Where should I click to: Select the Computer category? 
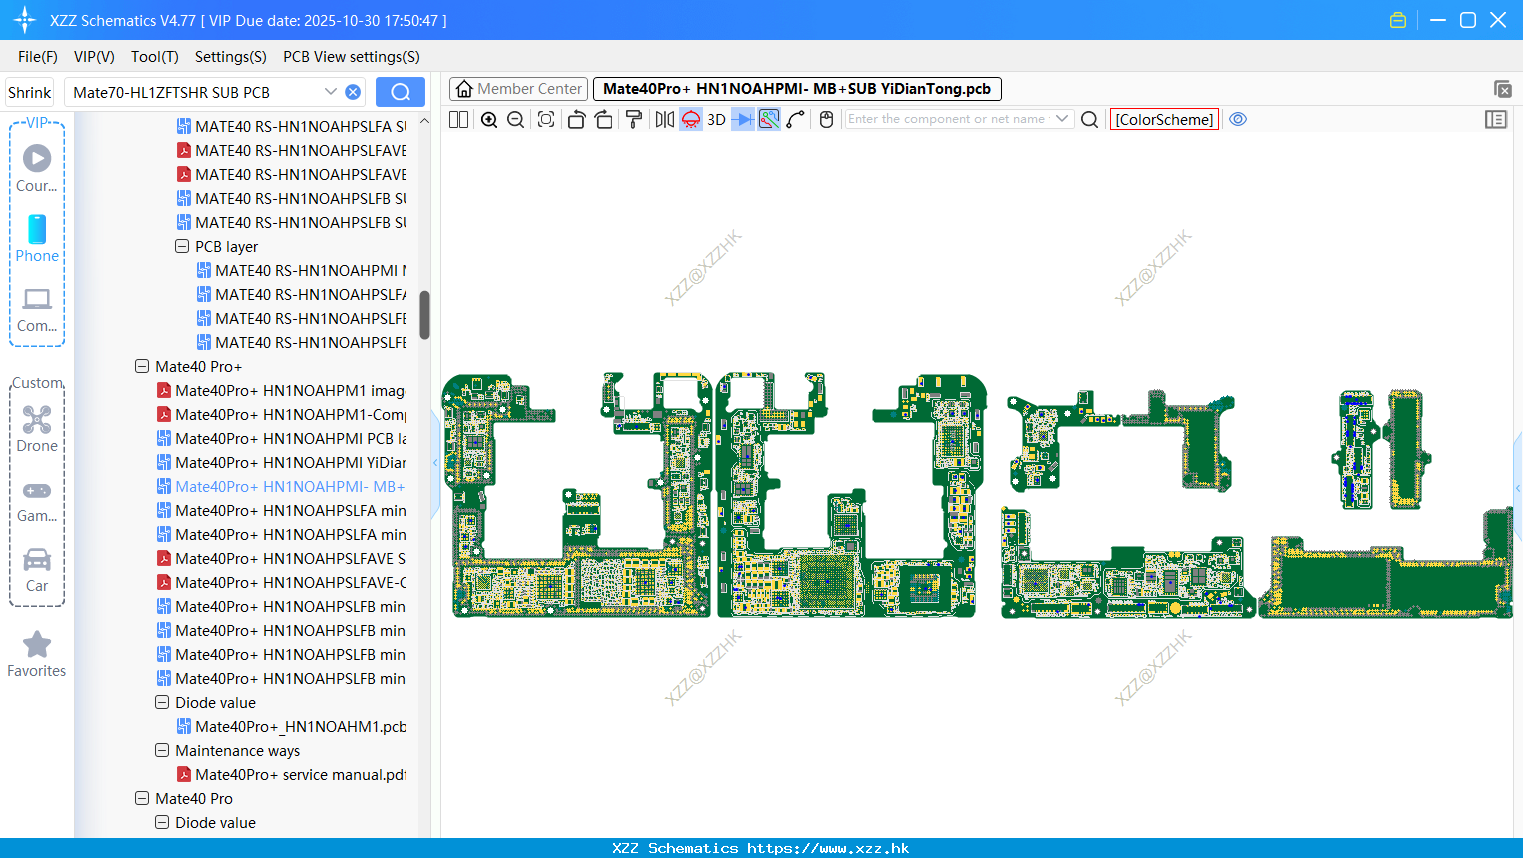pyautogui.click(x=37, y=309)
